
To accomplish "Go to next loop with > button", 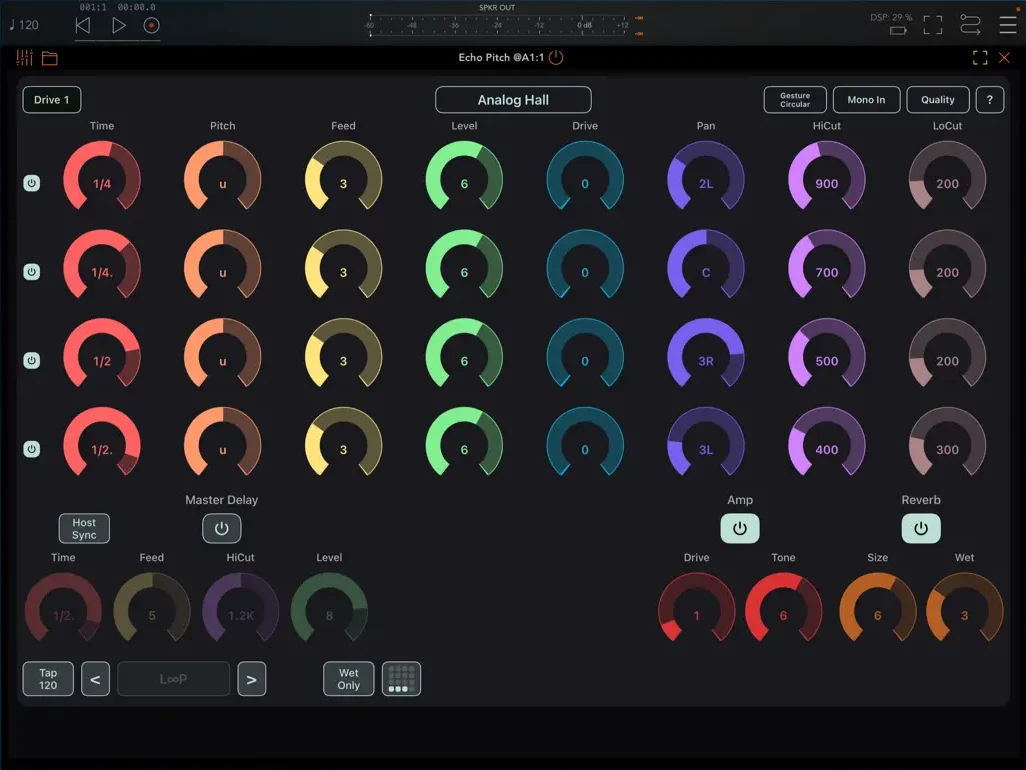I will pos(251,679).
